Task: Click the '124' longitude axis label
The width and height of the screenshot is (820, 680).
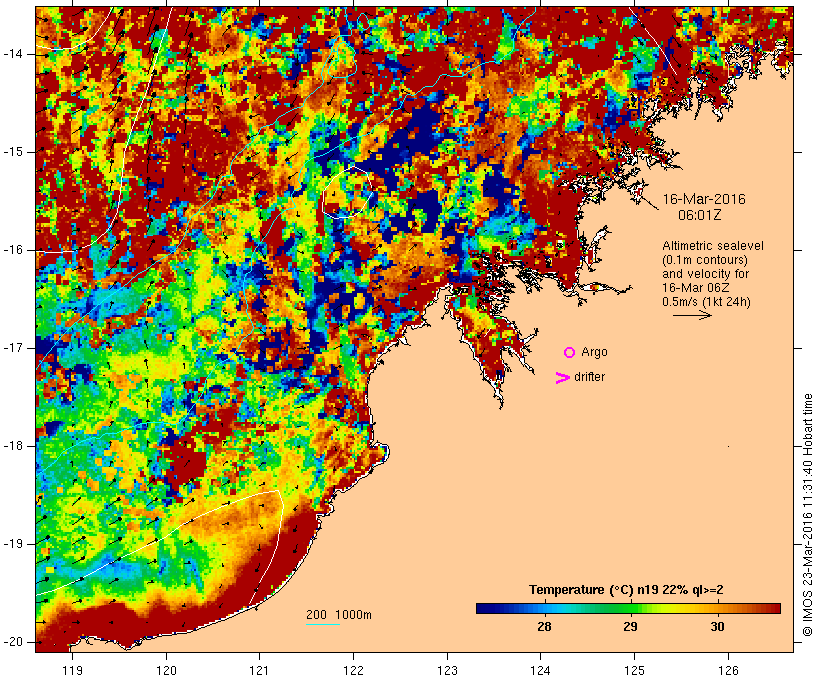Action: pos(541,670)
